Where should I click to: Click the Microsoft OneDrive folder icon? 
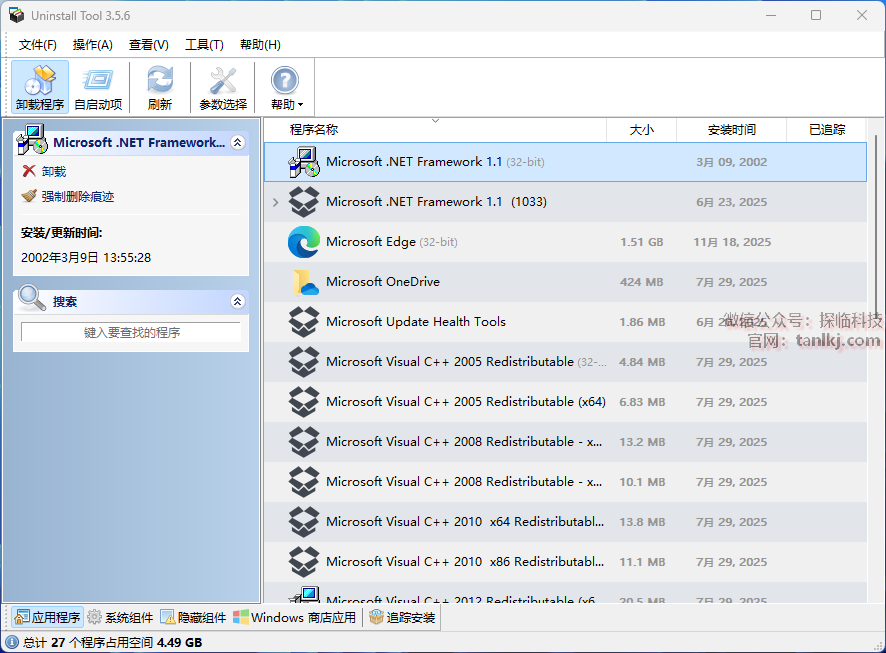(305, 282)
